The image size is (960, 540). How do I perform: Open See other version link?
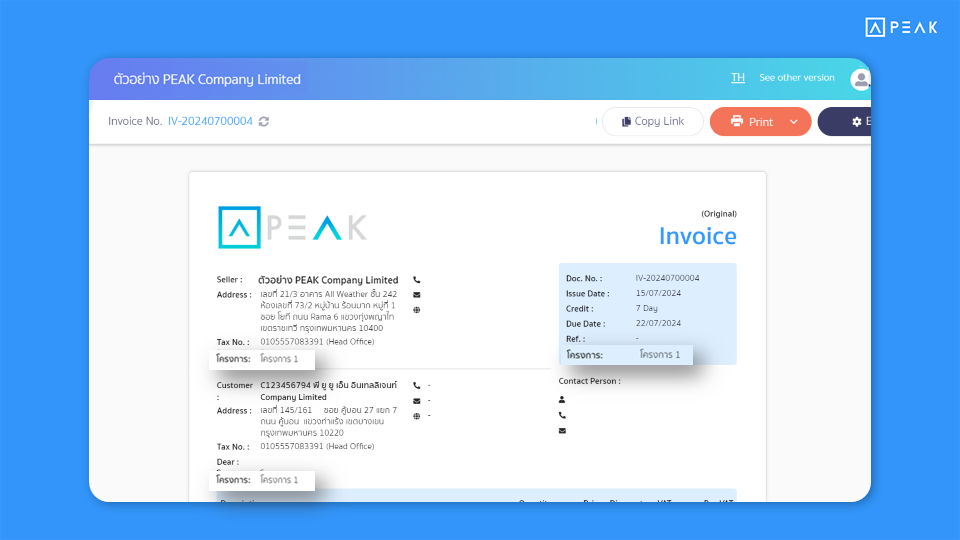click(x=797, y=77)
